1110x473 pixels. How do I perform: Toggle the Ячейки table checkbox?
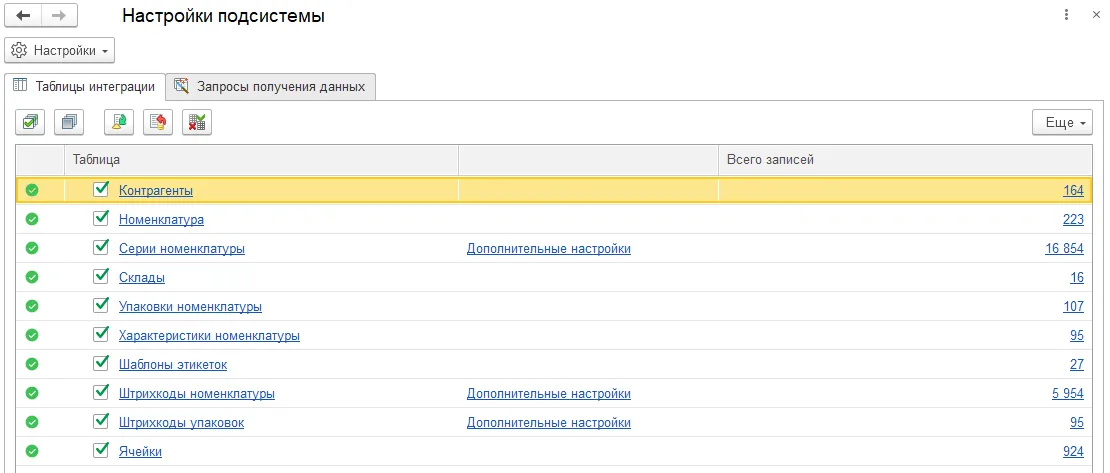(x=100, y=451)
